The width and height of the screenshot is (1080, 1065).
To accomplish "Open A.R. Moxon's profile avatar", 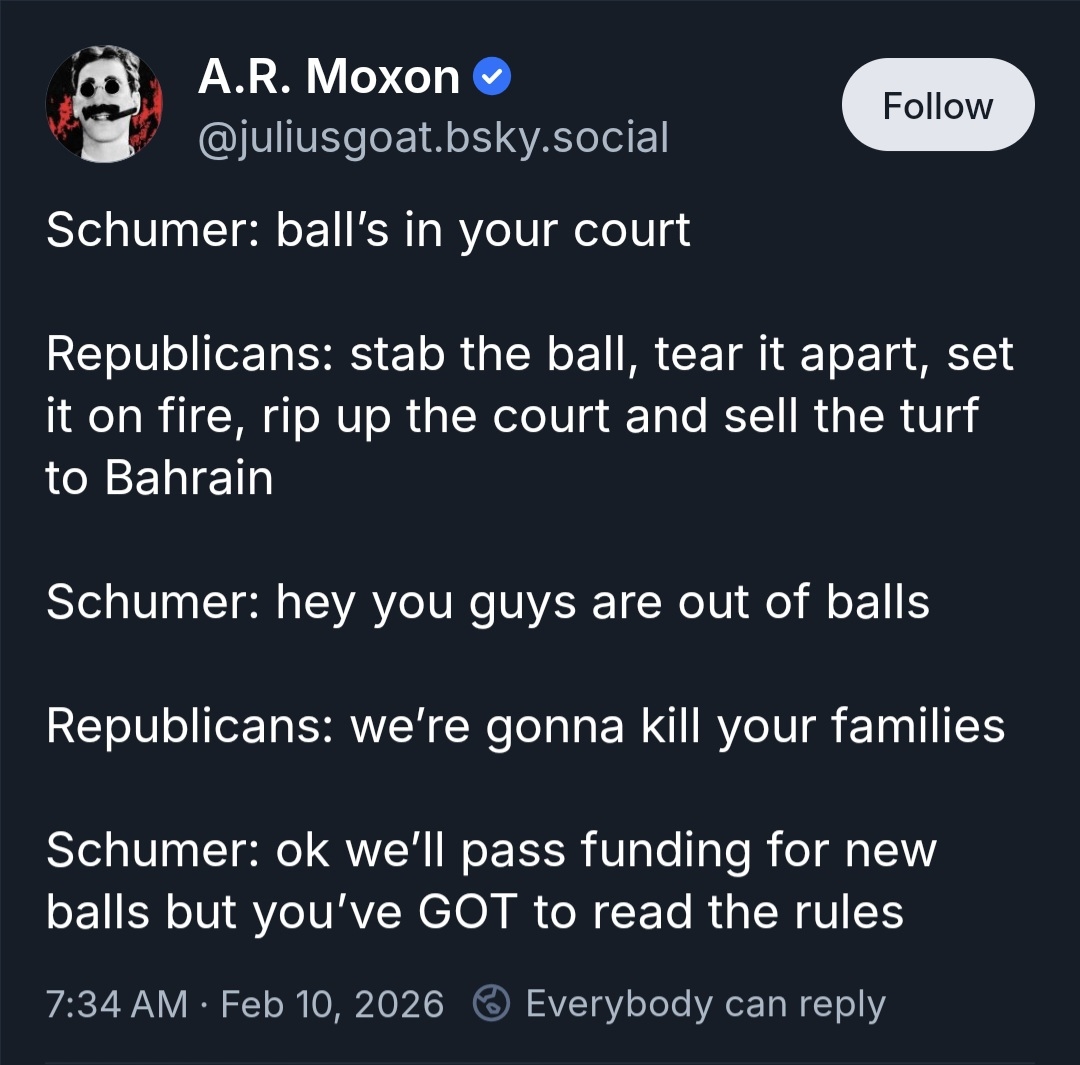I will (x=104, y=104).
